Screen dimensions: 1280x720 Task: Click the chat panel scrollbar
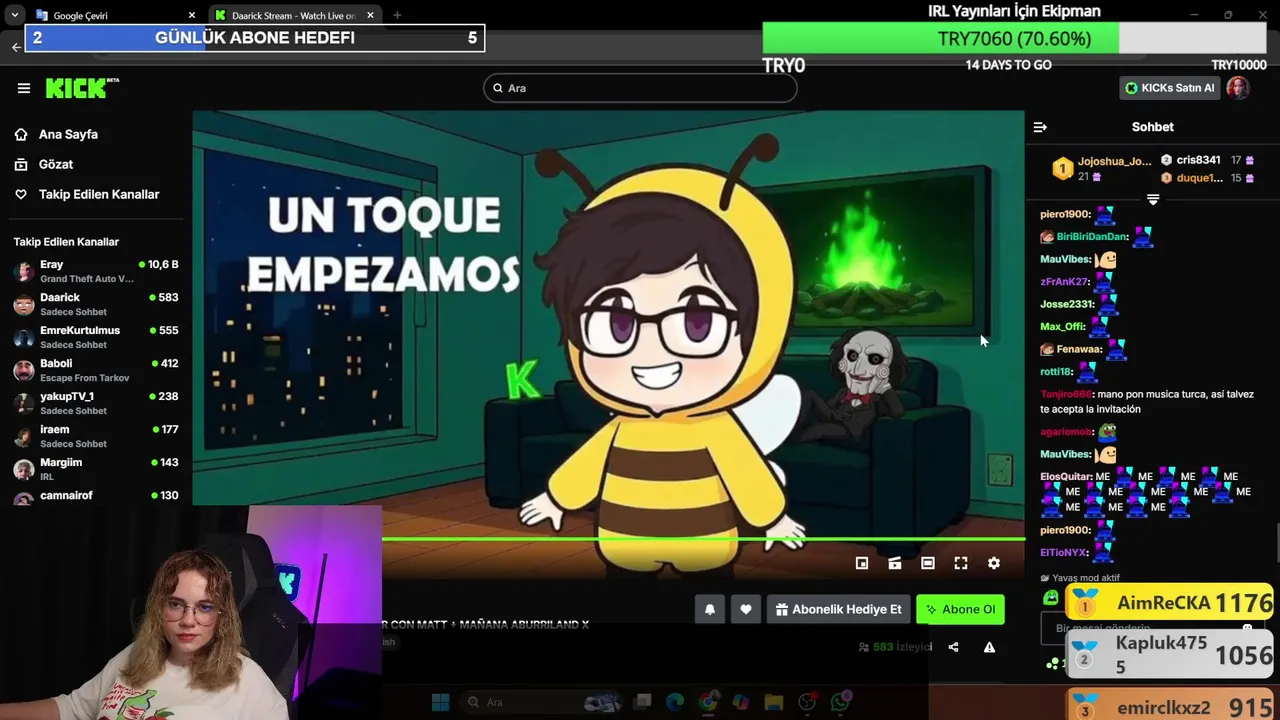tap(1276, 543)
